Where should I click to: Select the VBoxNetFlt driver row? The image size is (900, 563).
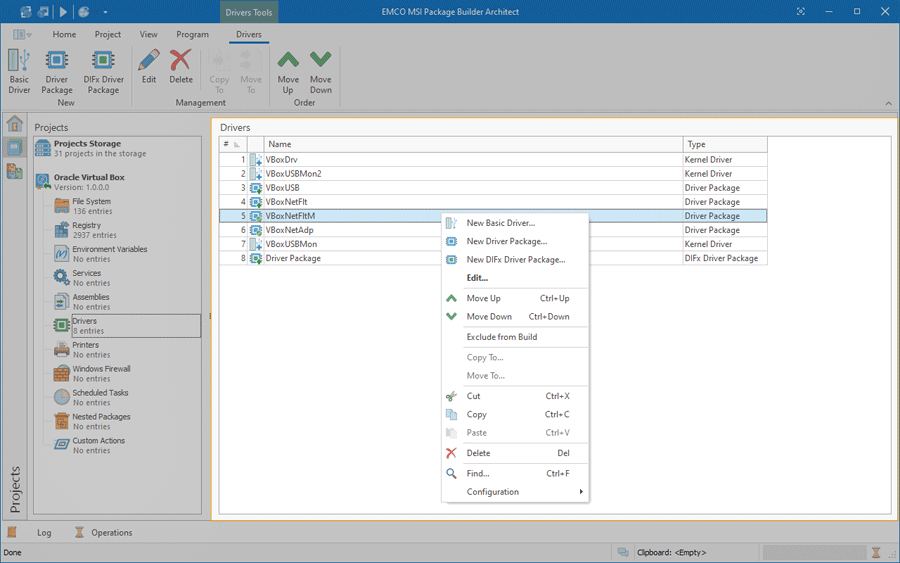tap(493, 201)
